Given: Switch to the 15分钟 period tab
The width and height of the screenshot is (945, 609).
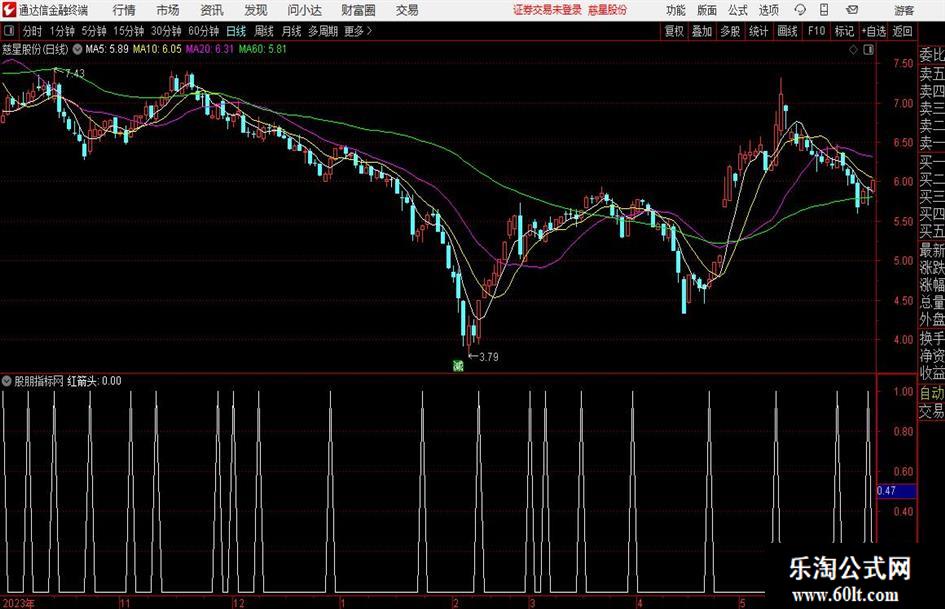Looking at the screenshot, I should (129, 31).
